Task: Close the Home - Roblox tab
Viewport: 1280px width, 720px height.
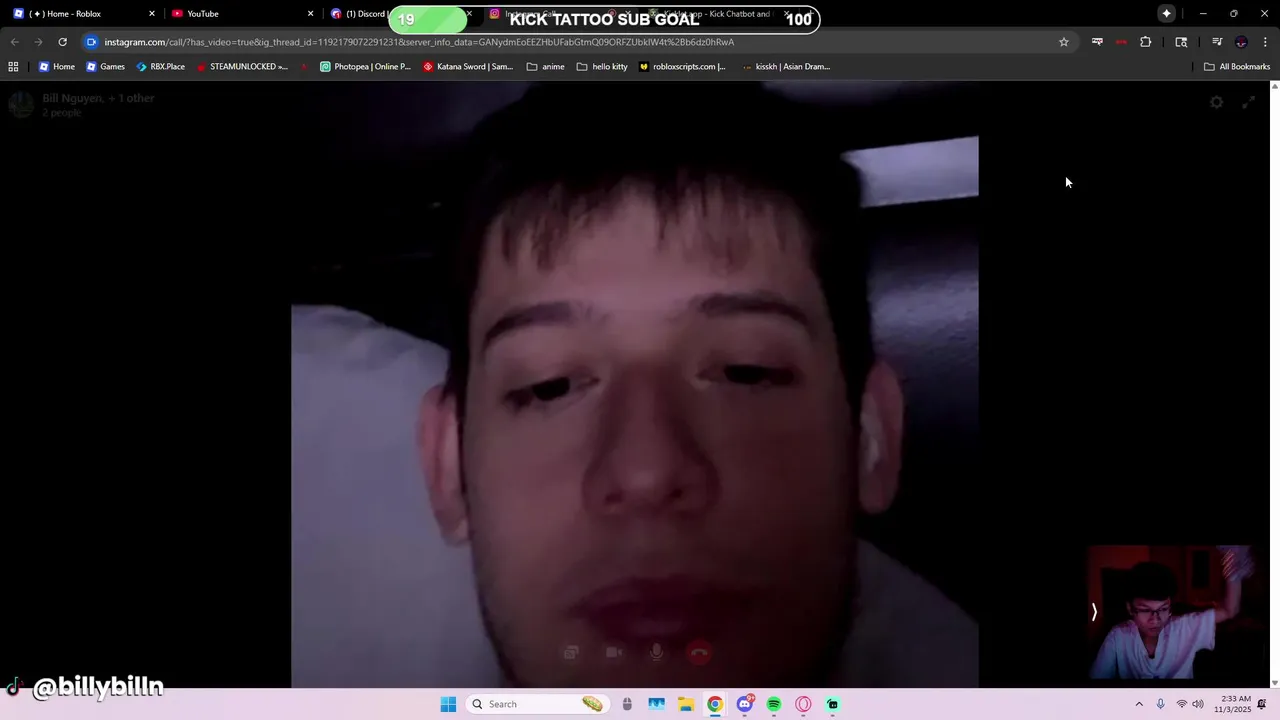Action: click(x=152, y=14)
